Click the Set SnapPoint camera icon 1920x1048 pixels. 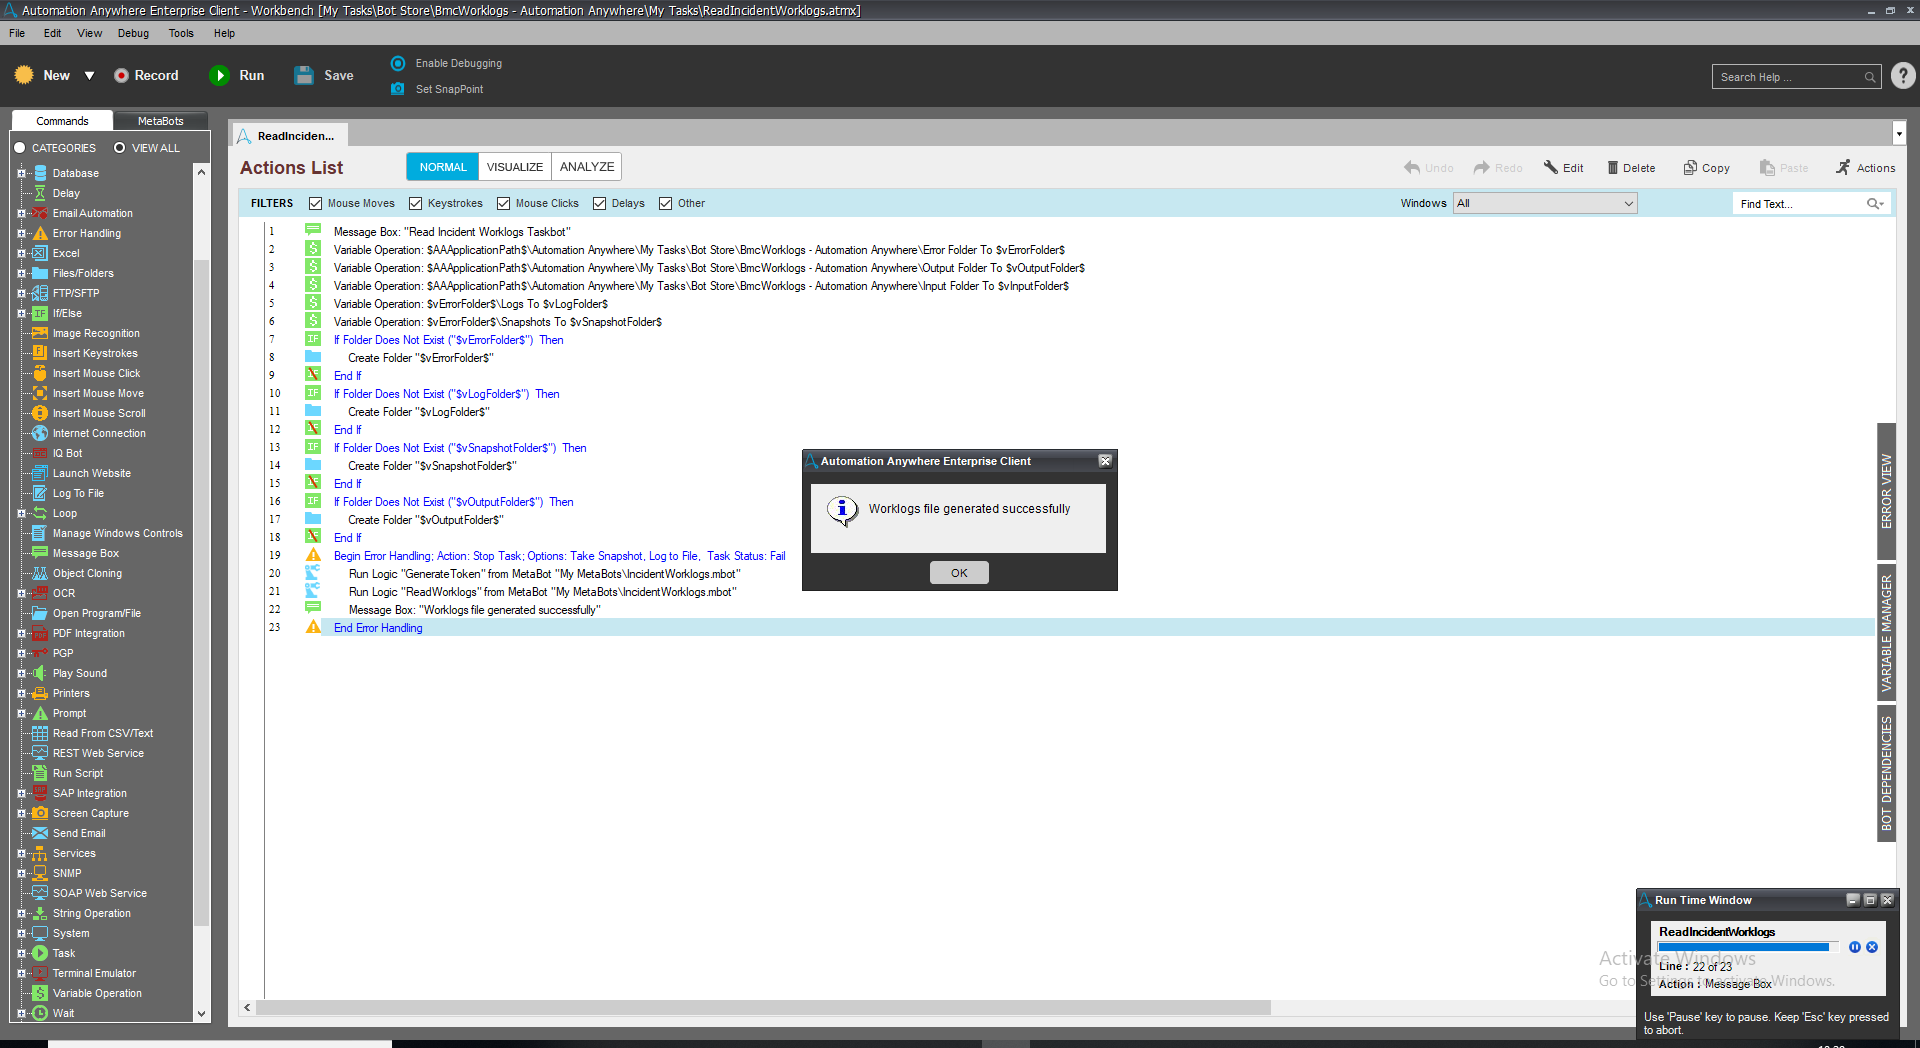[398, 89]
